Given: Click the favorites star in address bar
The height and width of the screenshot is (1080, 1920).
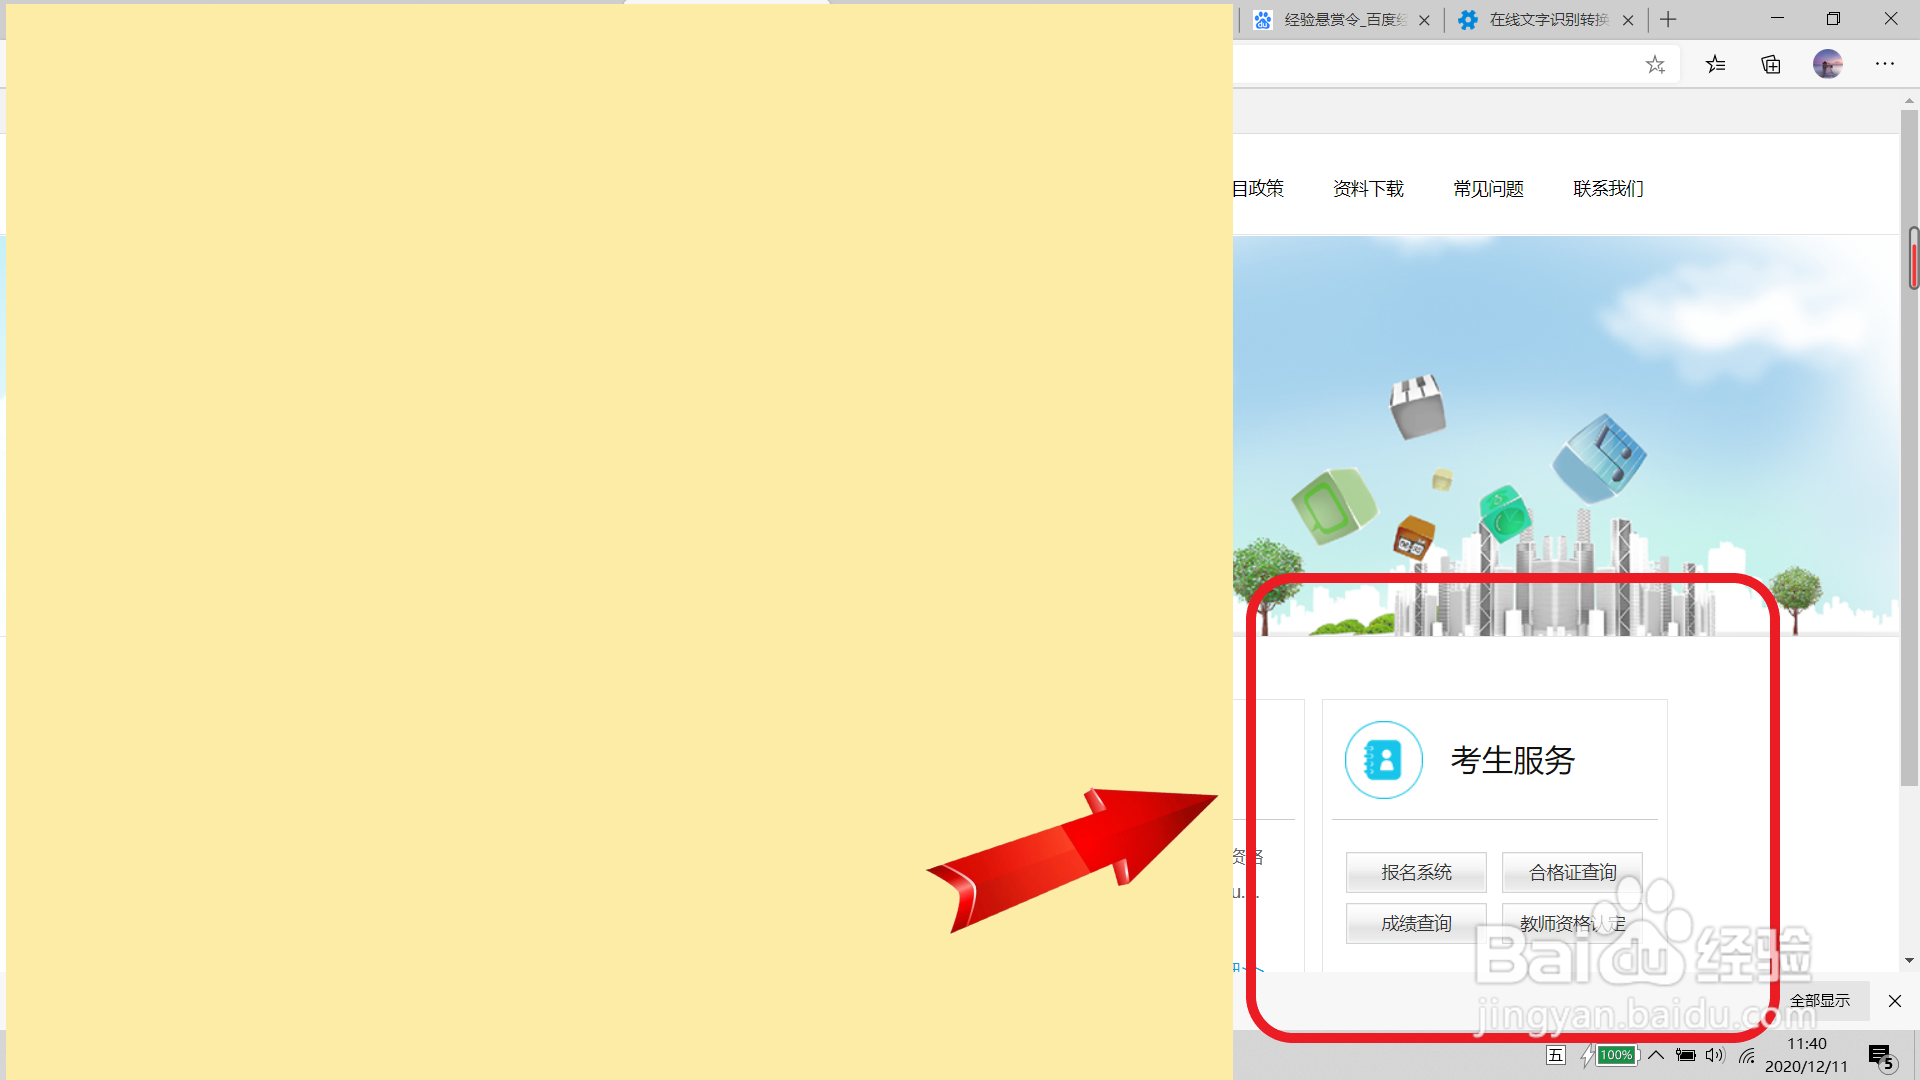Looking at the screenshot, I should point(1655,65).
